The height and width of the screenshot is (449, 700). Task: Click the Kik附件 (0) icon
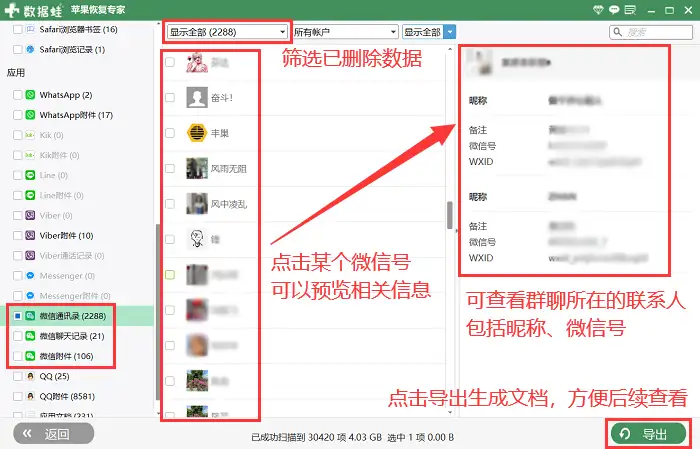click(30, 155)
